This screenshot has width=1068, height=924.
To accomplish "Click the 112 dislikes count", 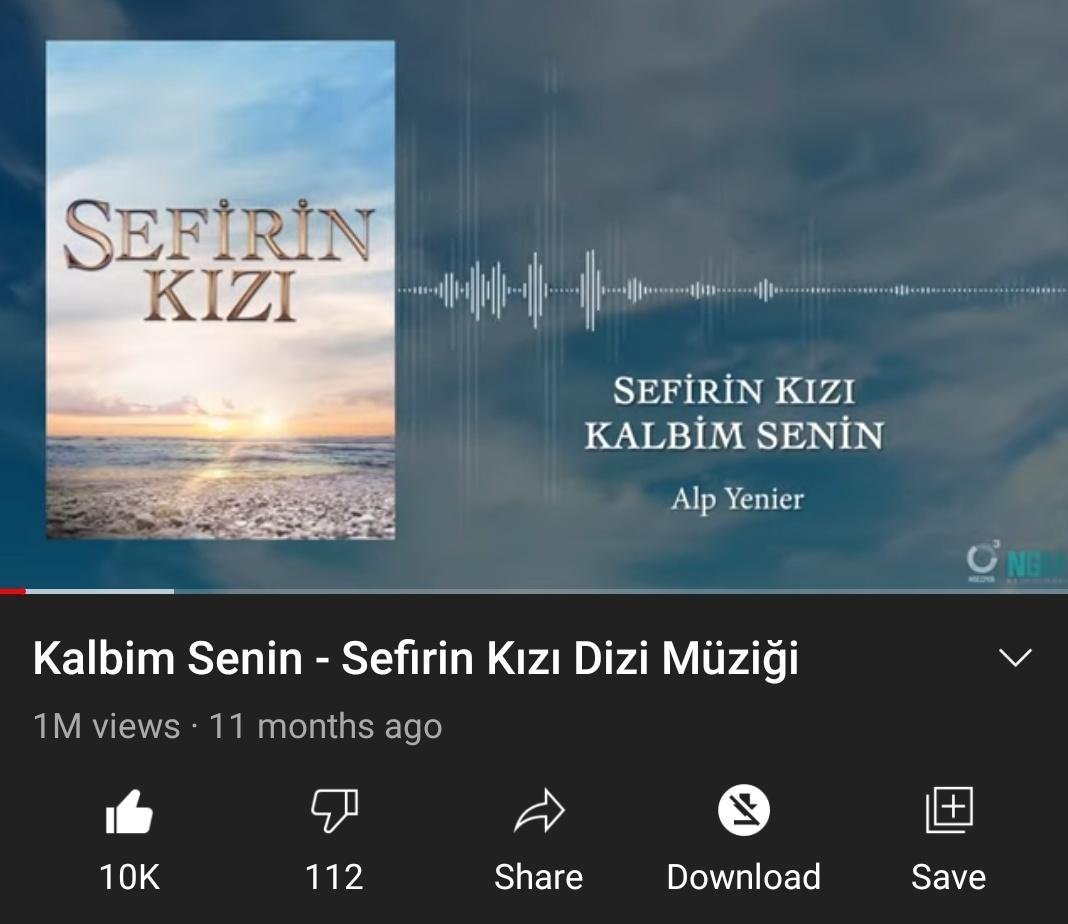I will point(334,877).
